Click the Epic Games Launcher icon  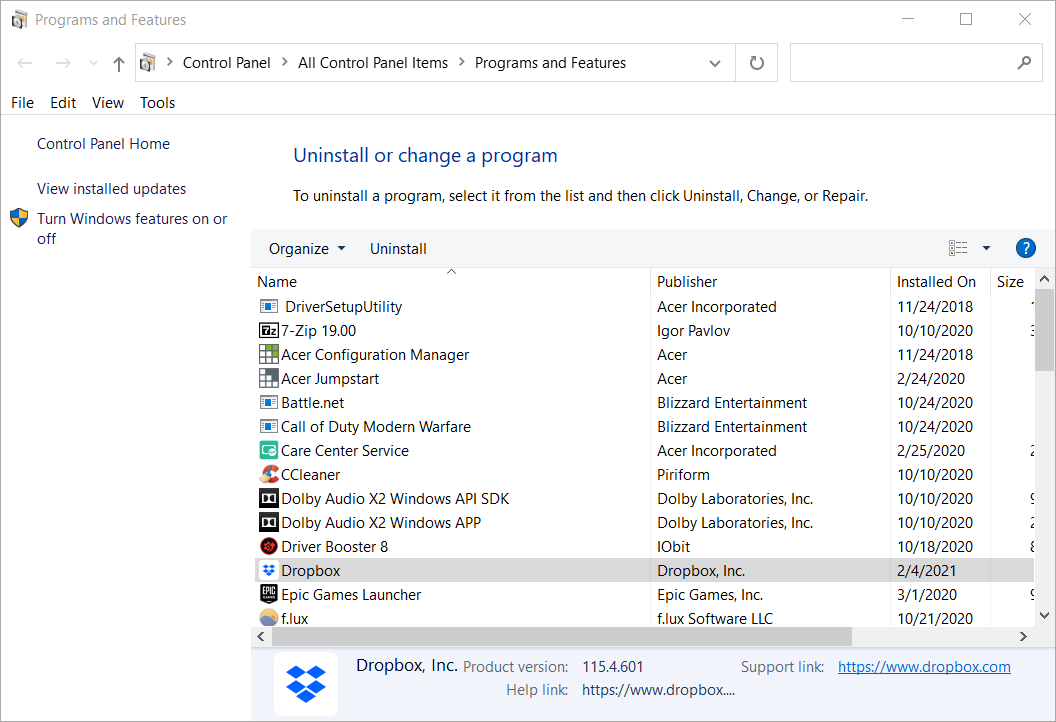pos(269,594)
